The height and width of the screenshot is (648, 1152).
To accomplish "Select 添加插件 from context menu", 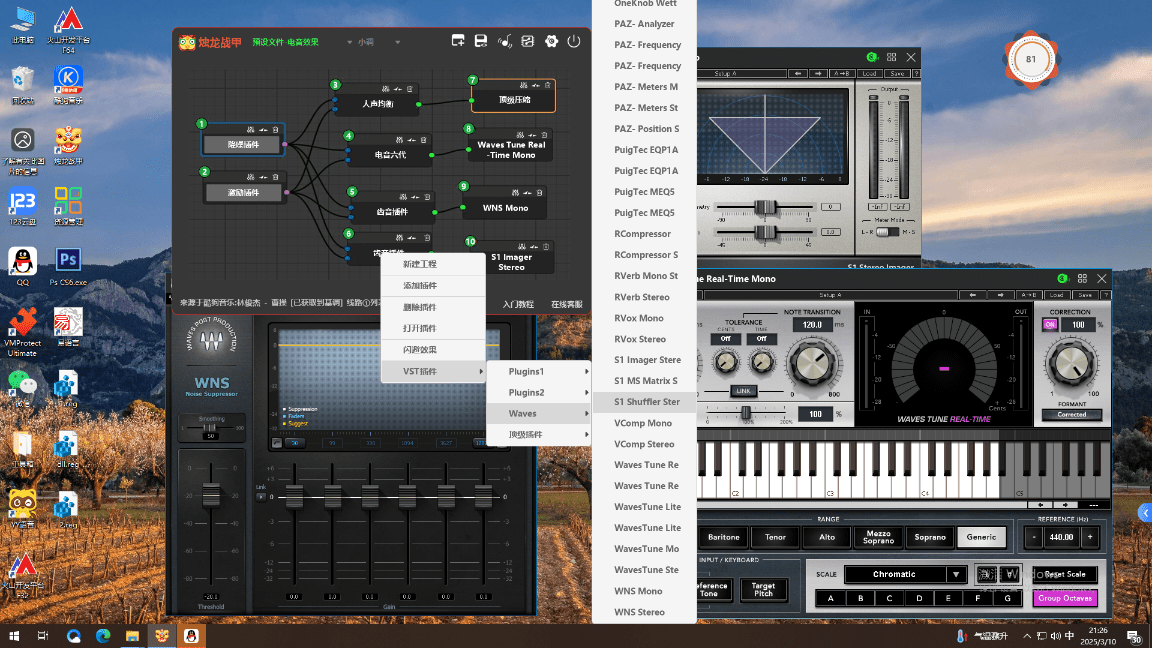I will point(433,285).
